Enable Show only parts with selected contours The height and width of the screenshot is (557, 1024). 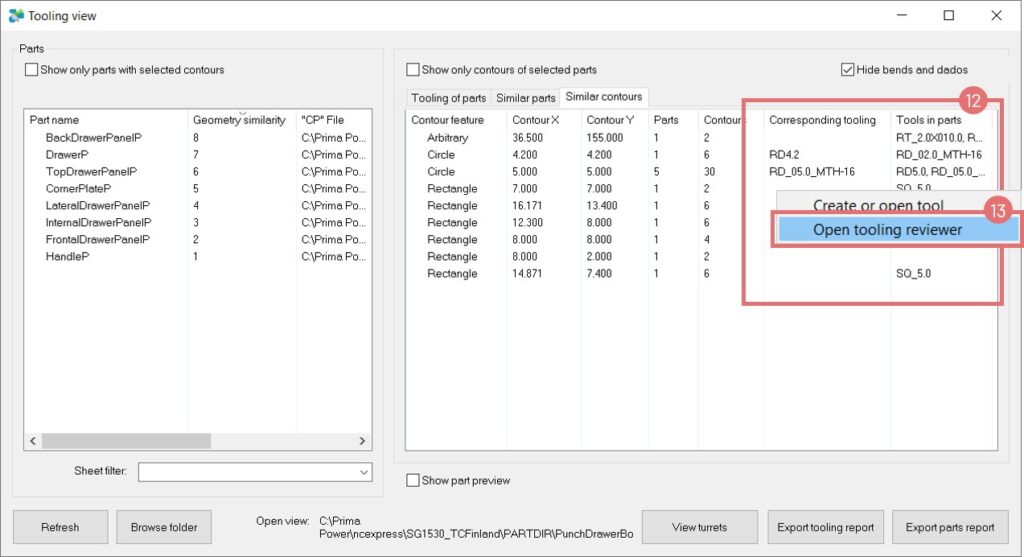[32, 70]
